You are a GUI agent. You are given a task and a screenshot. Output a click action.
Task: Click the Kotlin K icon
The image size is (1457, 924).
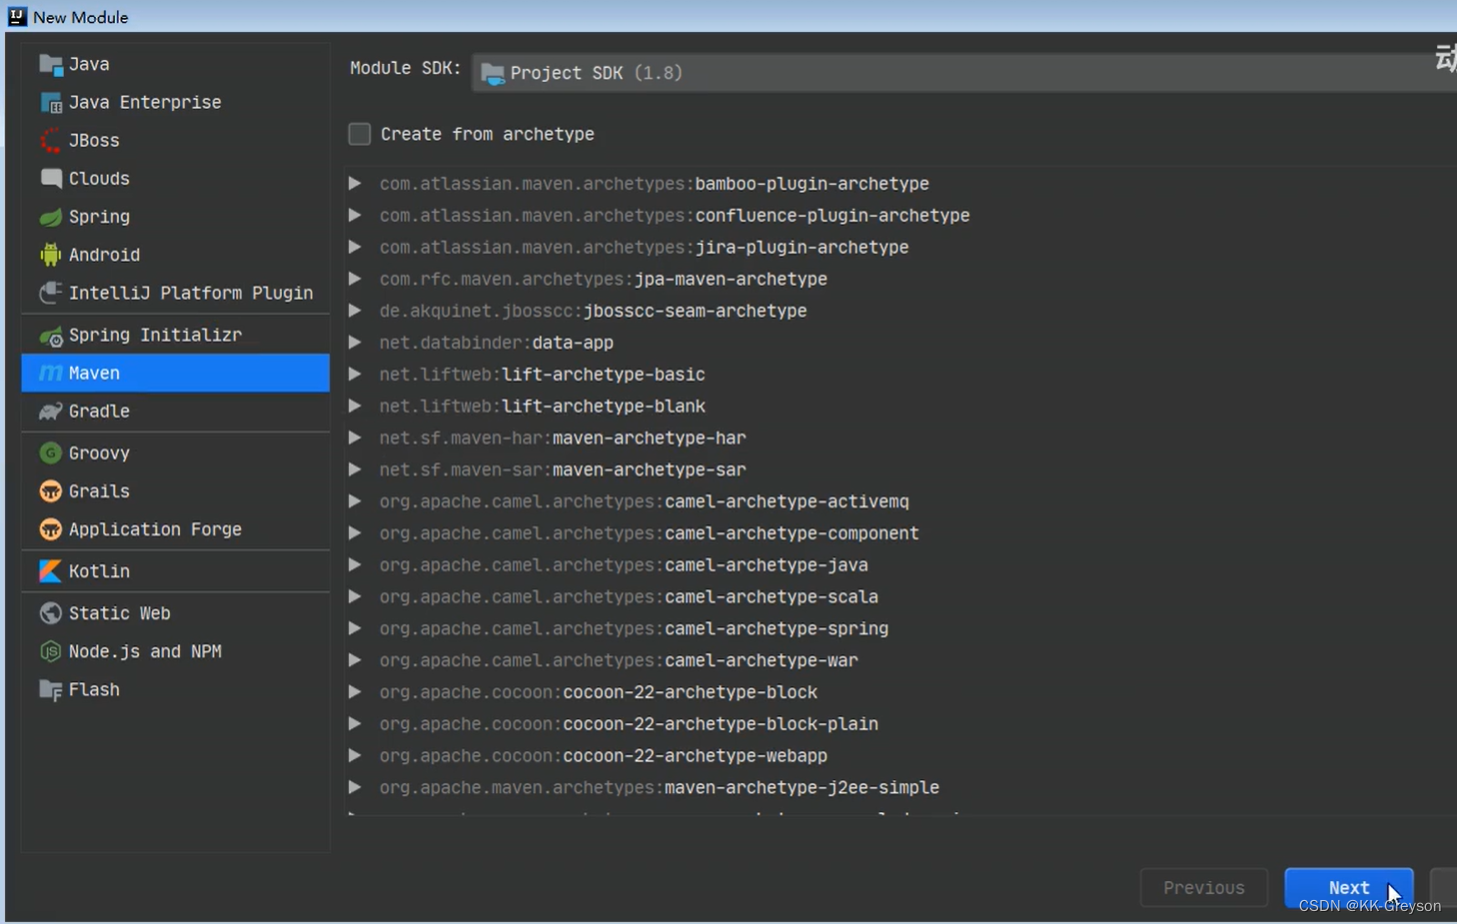50,571
